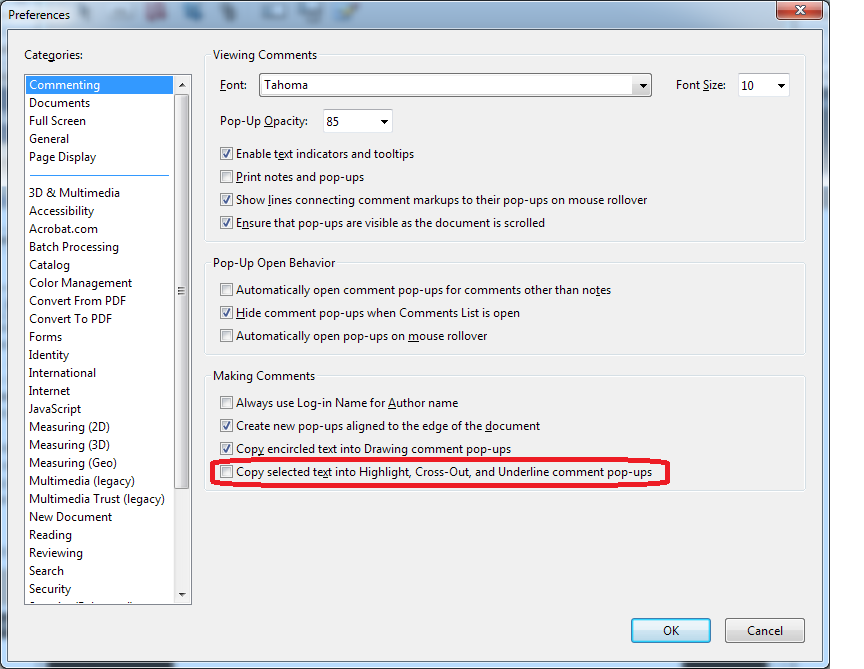Enable Automatically open comment pop-ups for comments
Image resolution: width=864 pixels, height=669 pixels.
[226, 289]
